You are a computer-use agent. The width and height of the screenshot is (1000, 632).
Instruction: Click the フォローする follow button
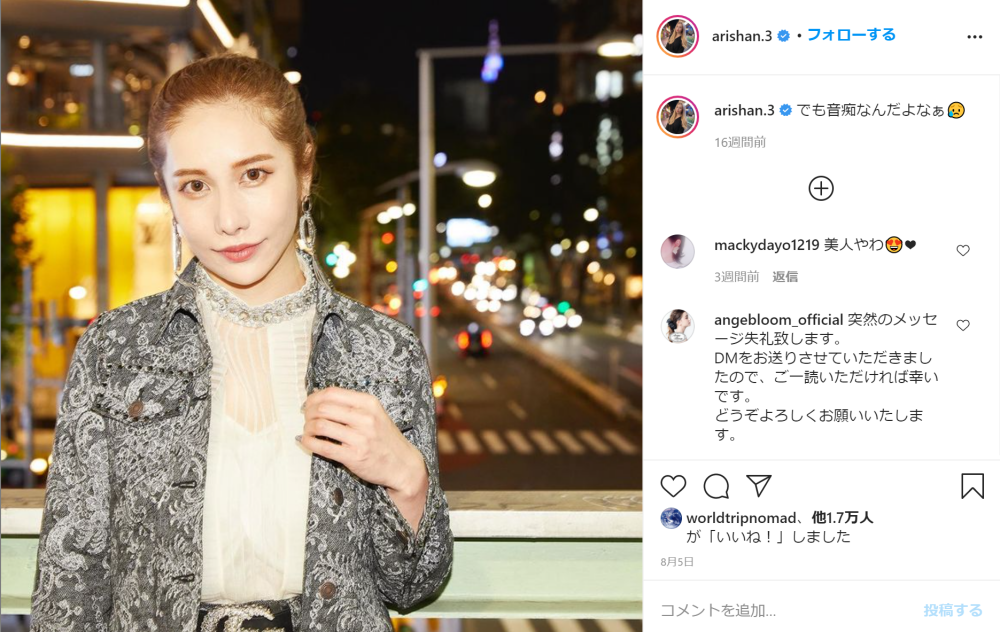click(x=851, y=35)
